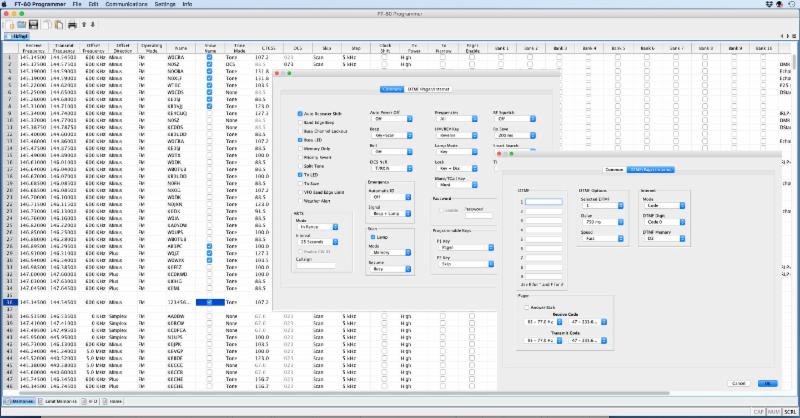800x418 pixels.
Task: Toggle the Busy LED checkbox
Action: pos(300,140)
